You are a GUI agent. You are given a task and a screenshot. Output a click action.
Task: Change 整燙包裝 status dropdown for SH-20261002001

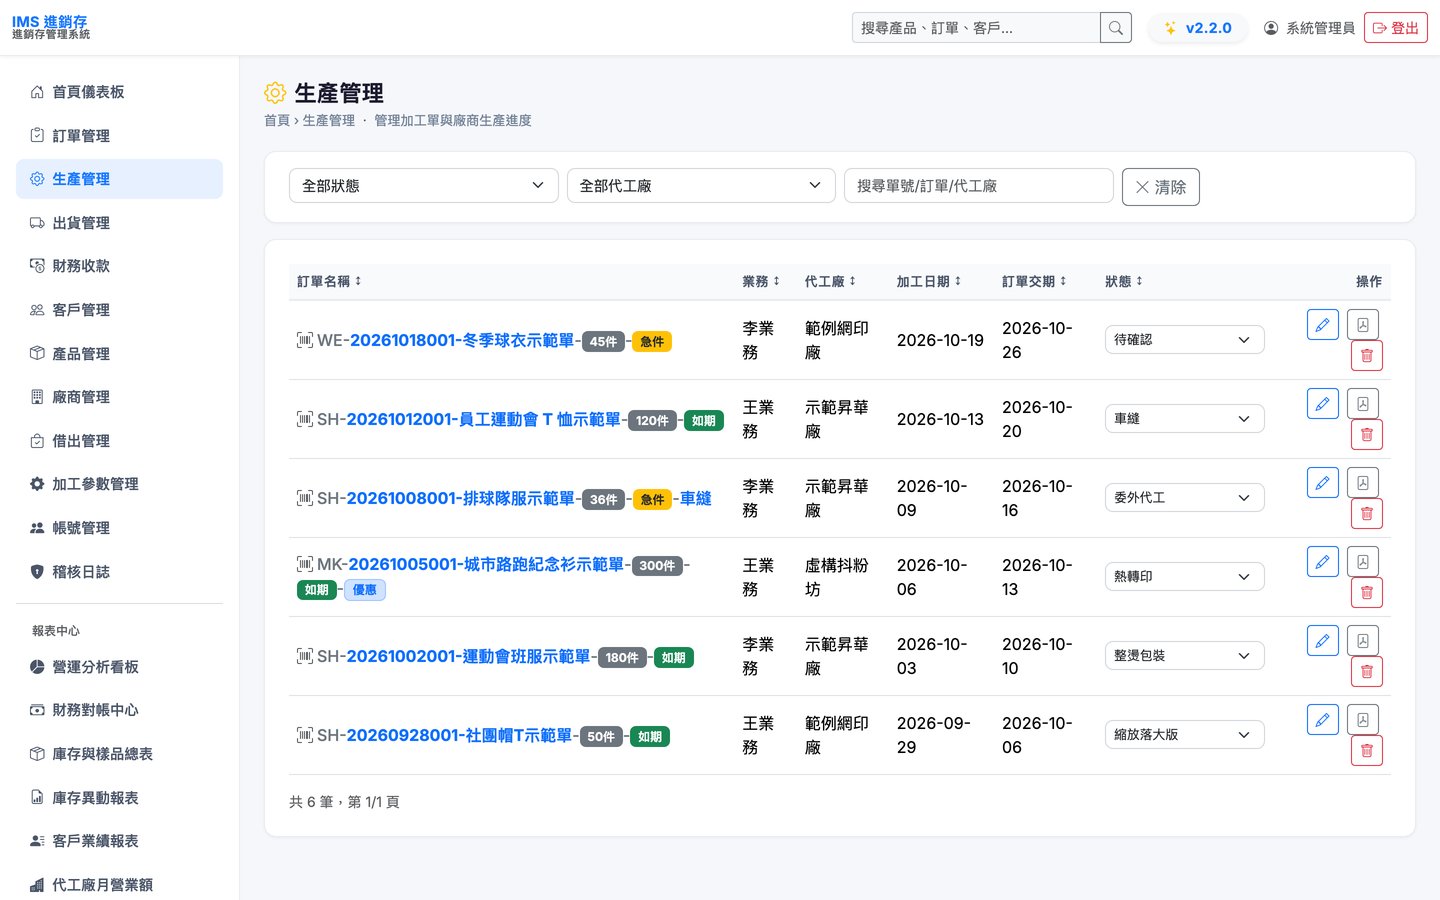(x=1184, y=656)
